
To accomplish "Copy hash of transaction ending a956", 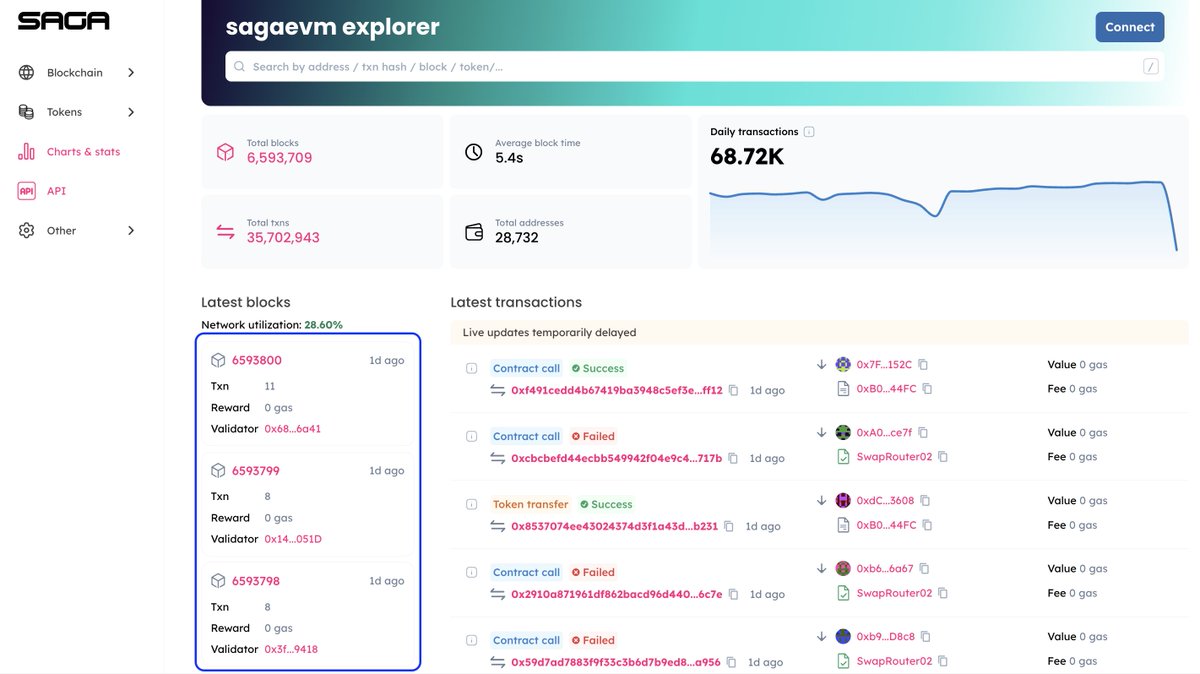I will click(734, 662).
